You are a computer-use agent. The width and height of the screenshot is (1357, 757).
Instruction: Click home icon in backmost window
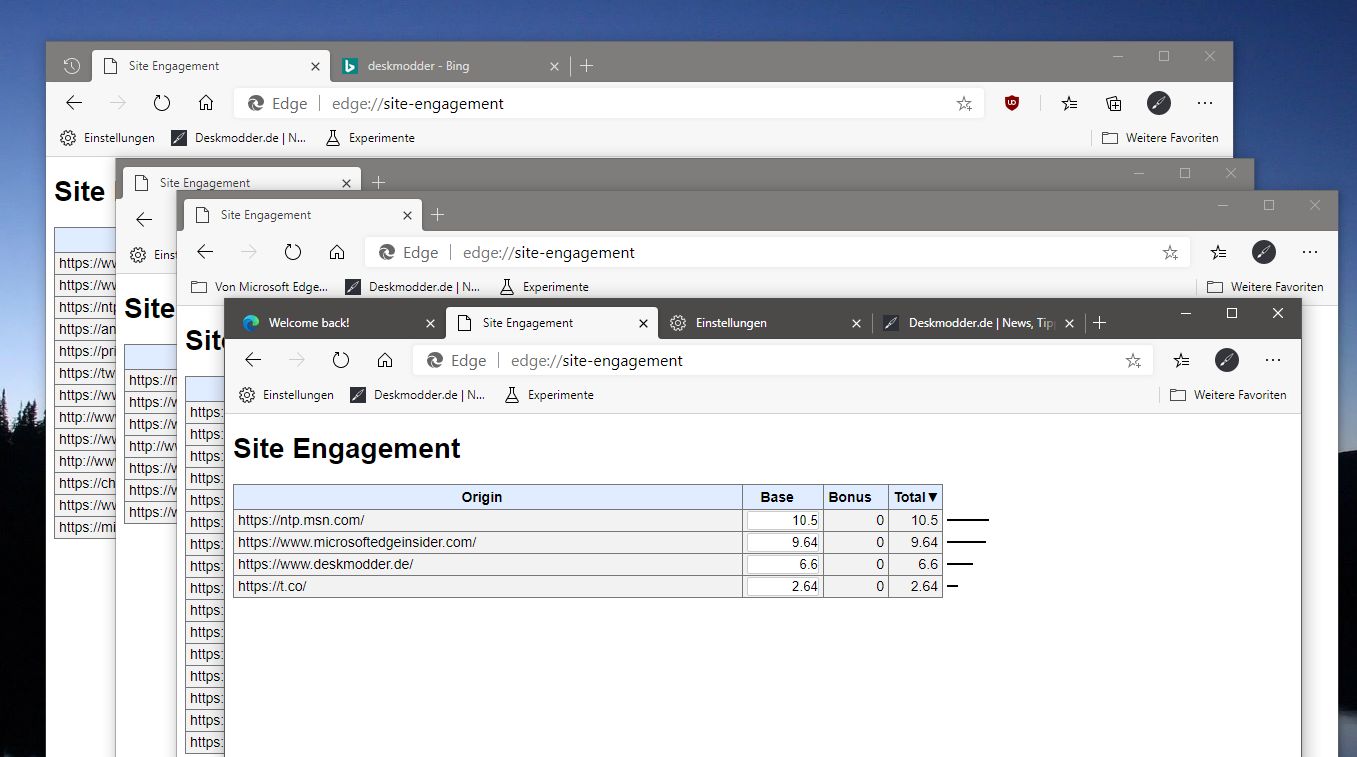pyautogui.click(x=206, y=102)
